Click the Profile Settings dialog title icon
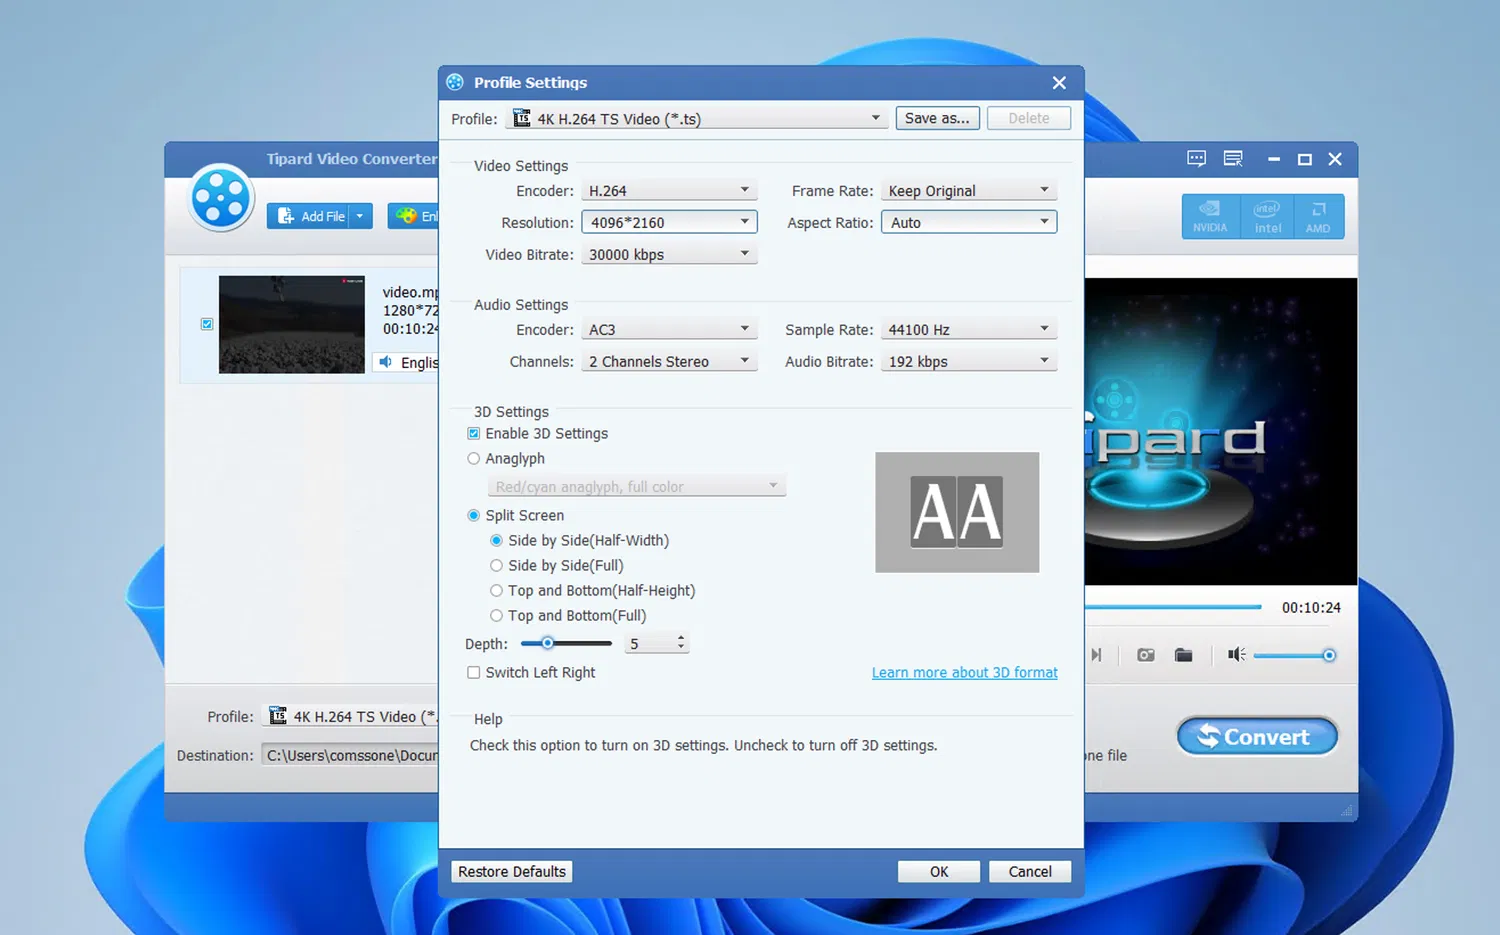Screen dimensions: 1500x935 tap(455, 82)
